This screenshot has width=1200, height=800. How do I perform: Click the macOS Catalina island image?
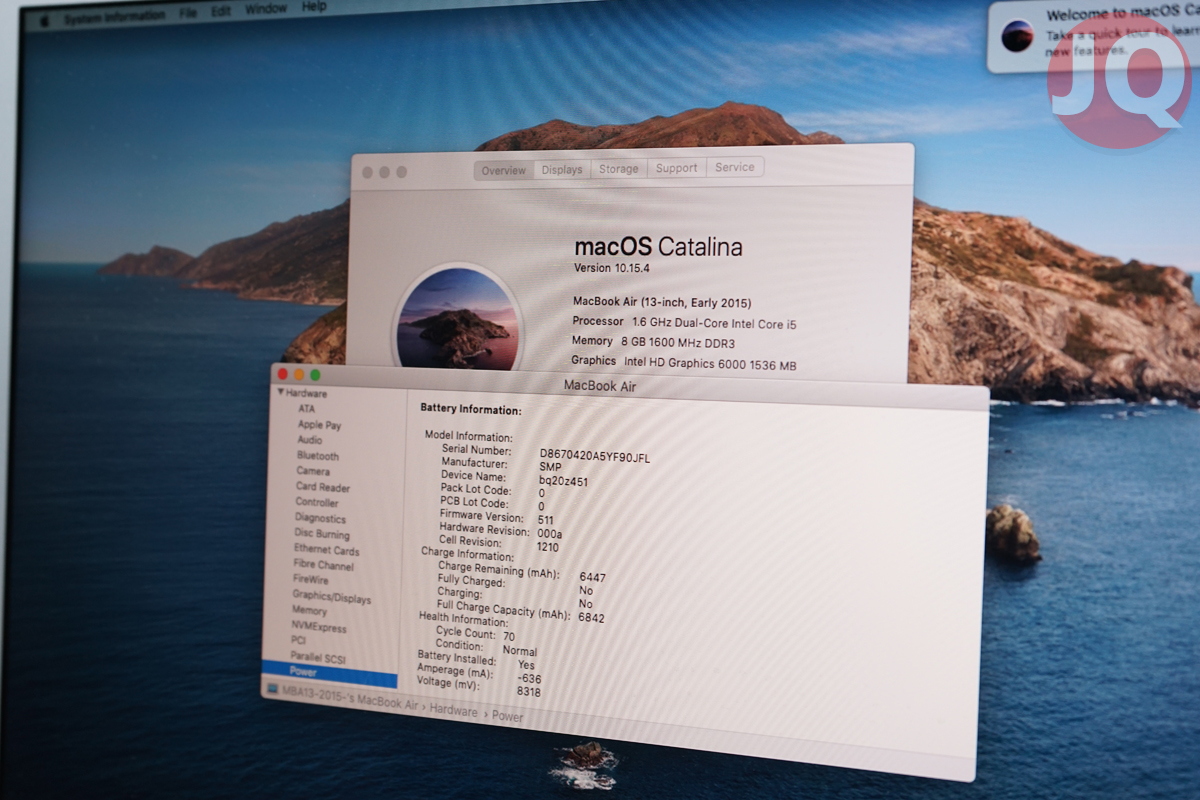(457, 320)
